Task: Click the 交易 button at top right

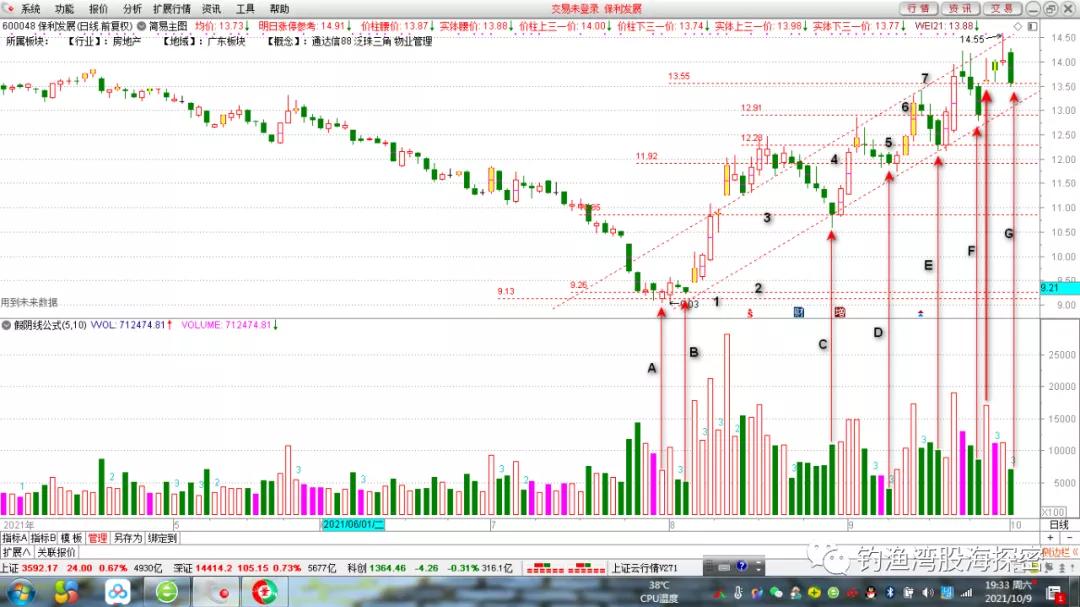Action: tap(1001, 8)
